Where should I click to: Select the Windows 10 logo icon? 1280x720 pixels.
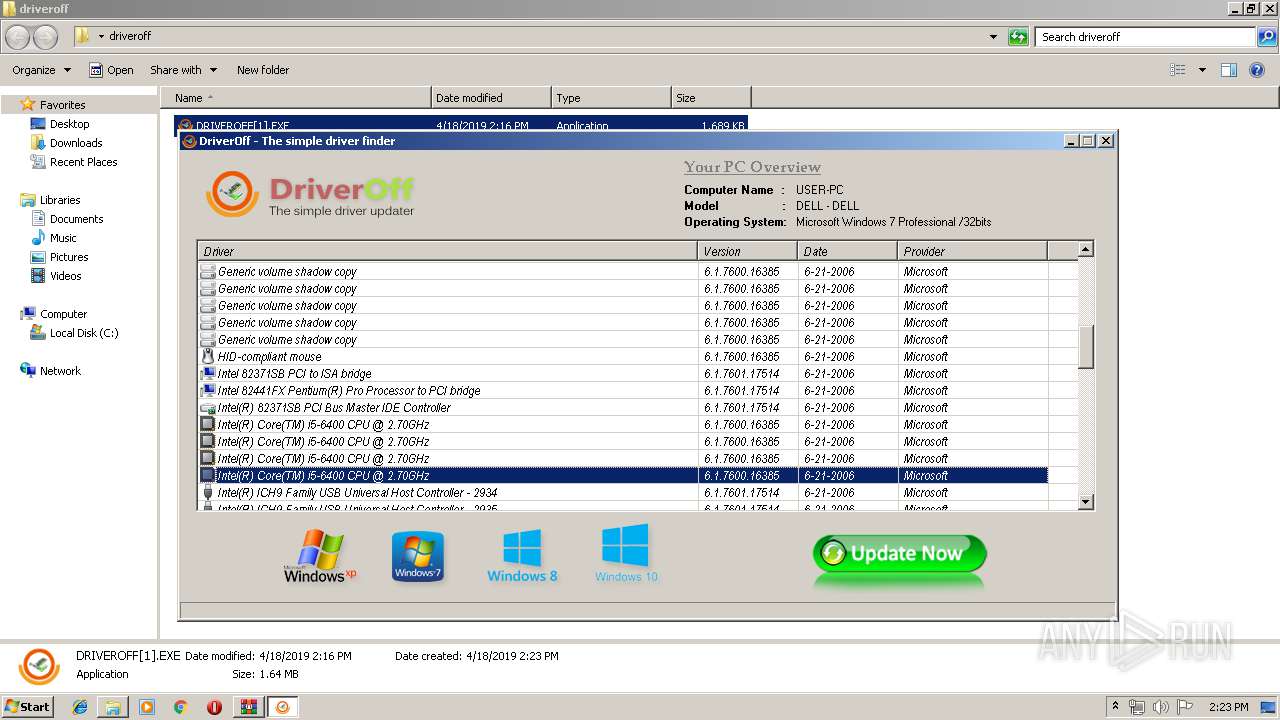(626, 553)
